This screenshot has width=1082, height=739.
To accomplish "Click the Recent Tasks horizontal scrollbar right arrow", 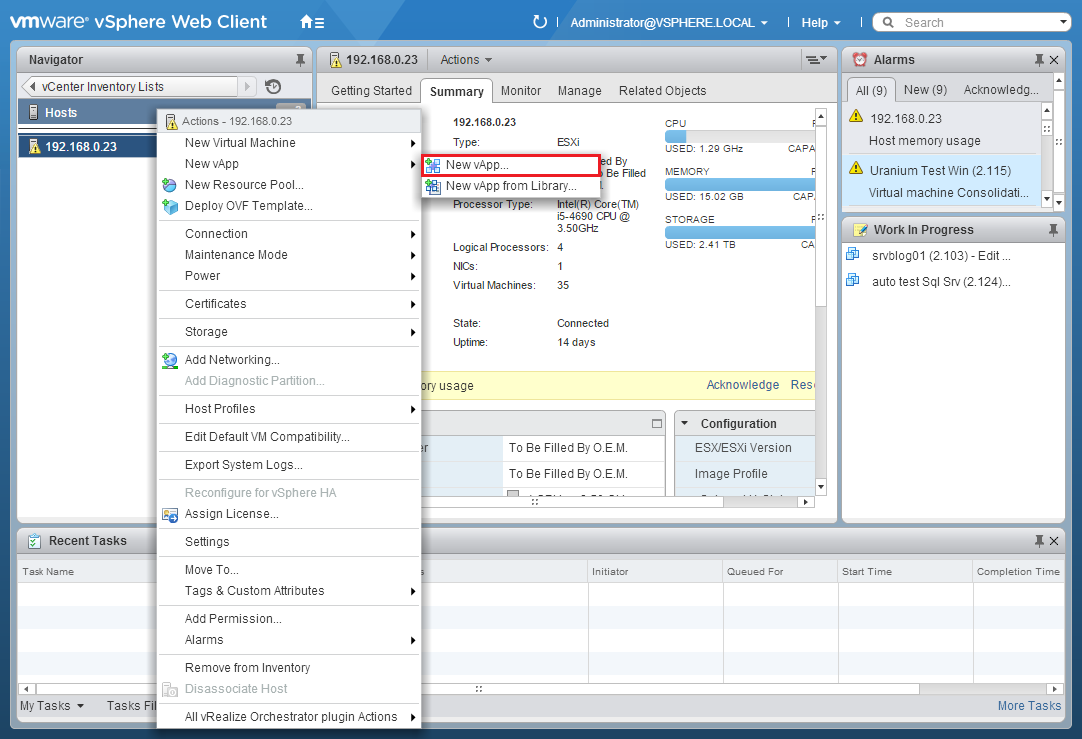I will 1054,689.
